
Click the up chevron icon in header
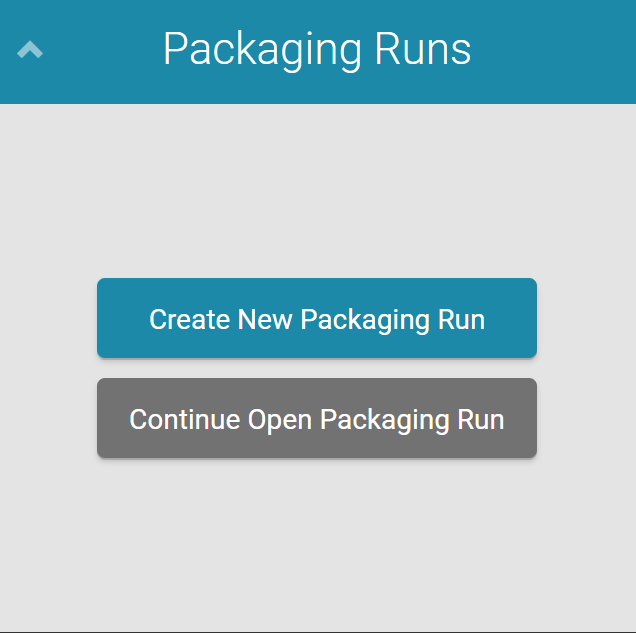[x=30, y=49]
